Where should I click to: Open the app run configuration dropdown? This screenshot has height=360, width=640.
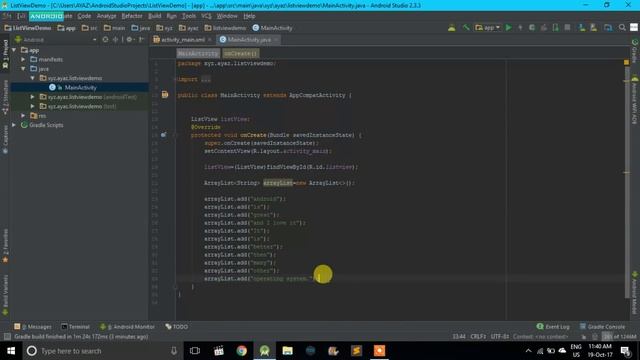click(x=487, y=28)
